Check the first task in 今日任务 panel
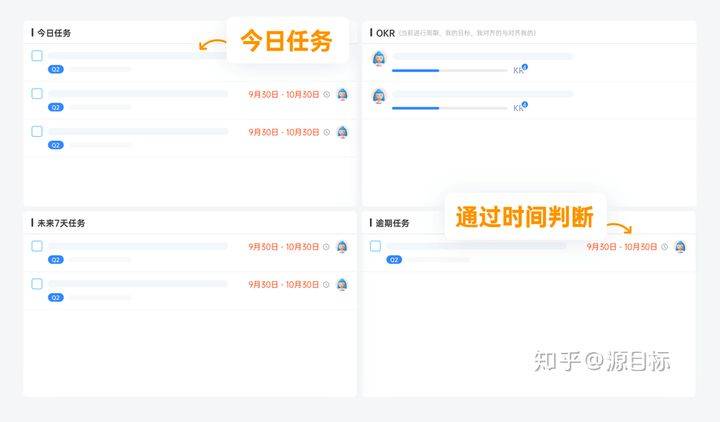The height and width of the screenshot is (422, 720). [x=37, y=56]
